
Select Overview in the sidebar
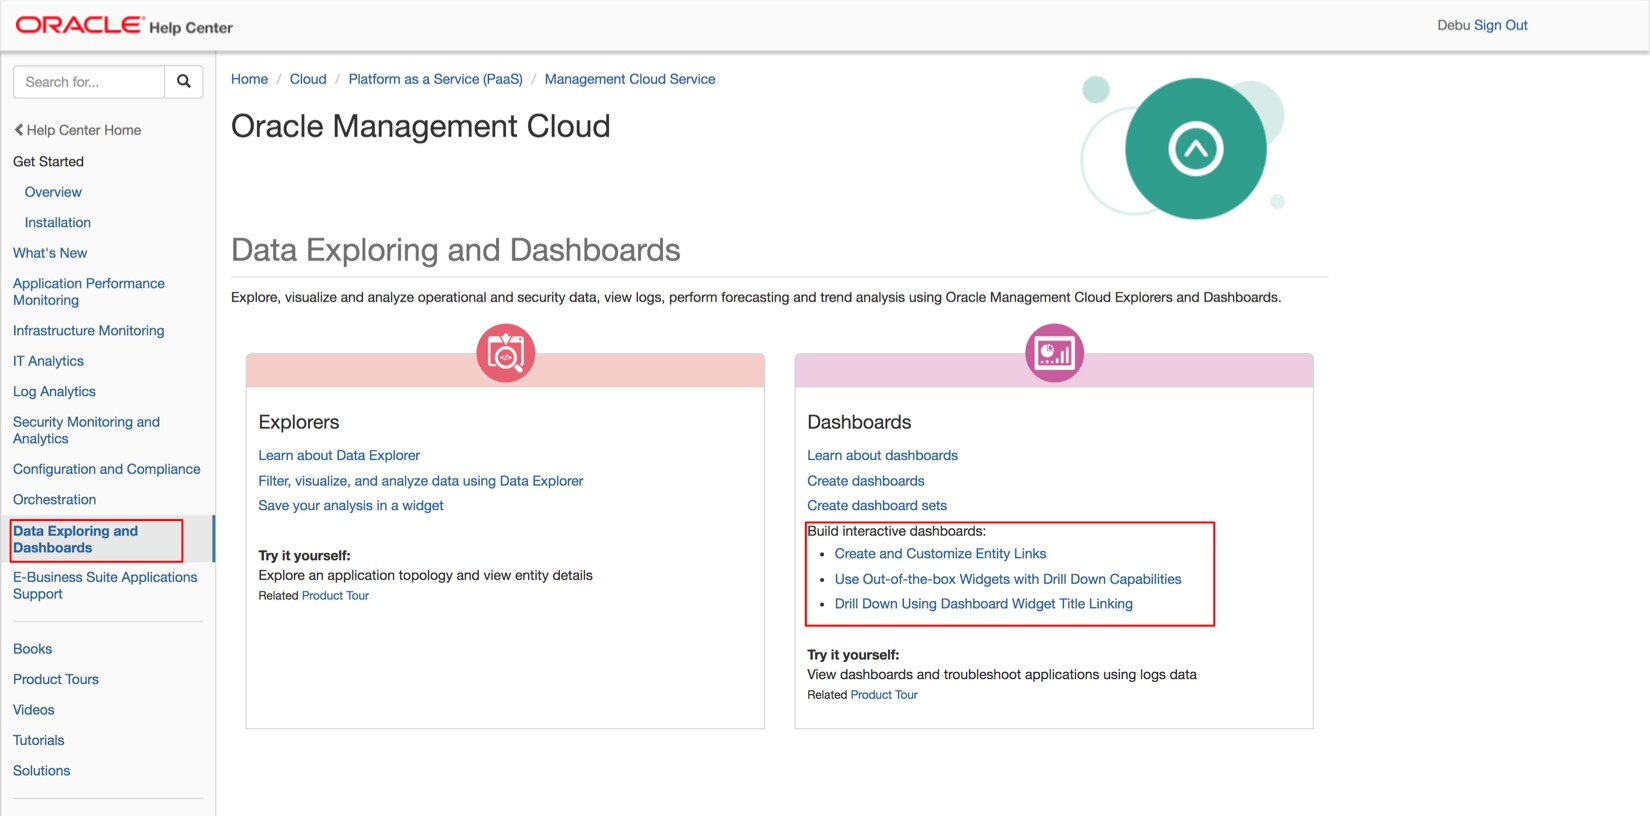click(x=53, y=192)
